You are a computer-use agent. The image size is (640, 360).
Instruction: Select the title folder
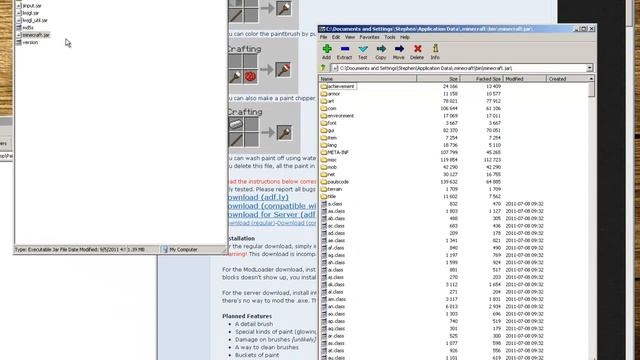(x=328, y=197)
